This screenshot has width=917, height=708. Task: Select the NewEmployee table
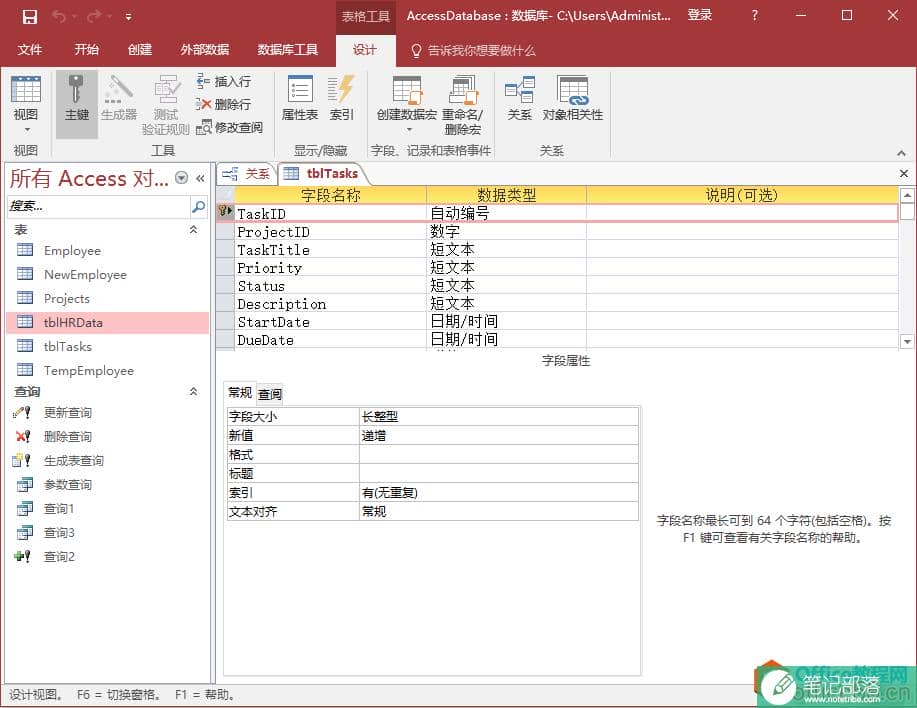click(108, 275)
